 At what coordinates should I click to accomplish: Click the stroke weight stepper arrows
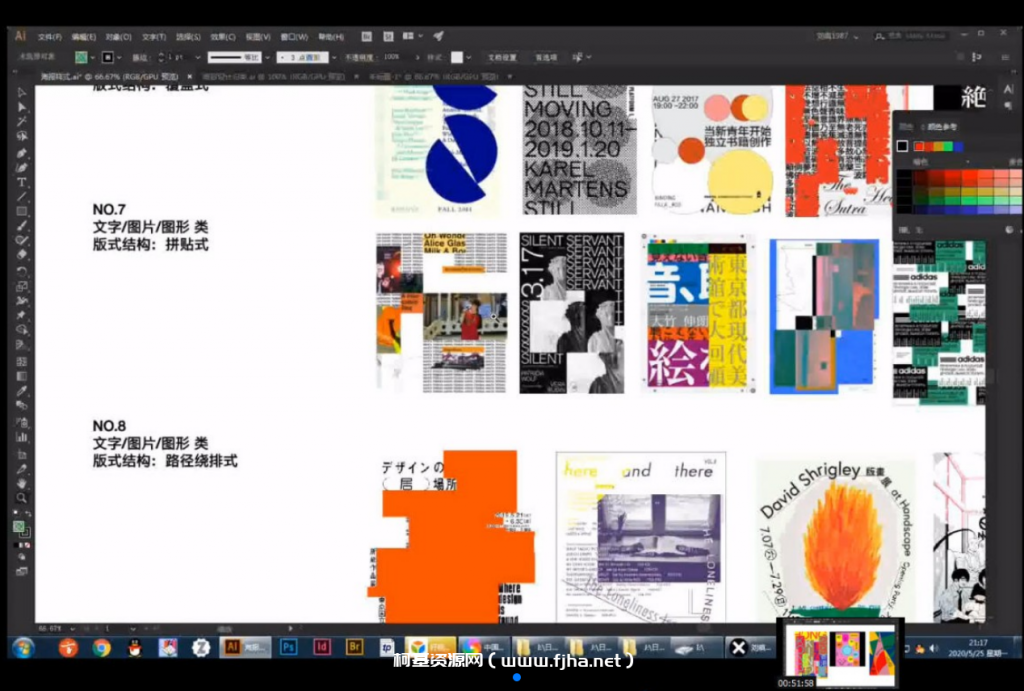pos(161,57)
